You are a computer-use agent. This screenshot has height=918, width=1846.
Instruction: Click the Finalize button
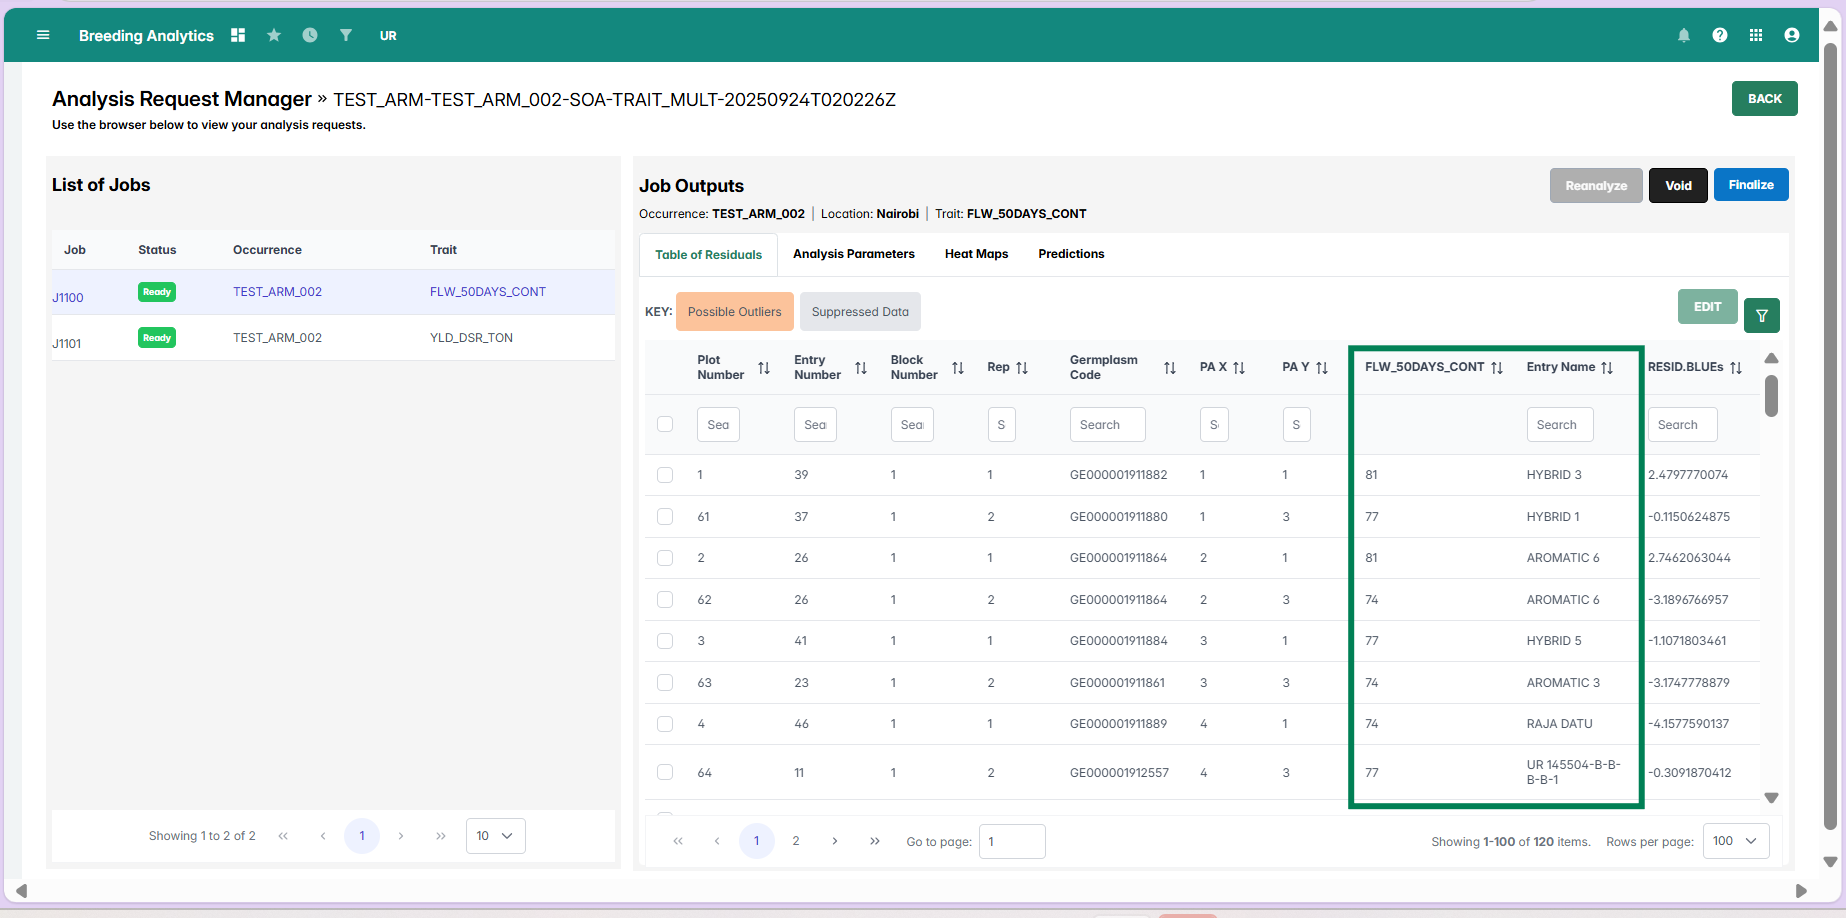pyautogui.click(x=1751, y=185)
